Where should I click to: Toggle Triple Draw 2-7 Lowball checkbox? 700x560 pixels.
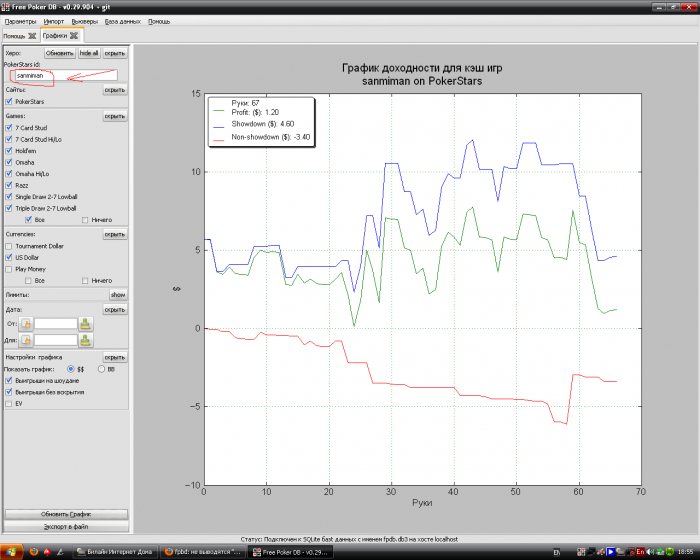tap(8, 208)
